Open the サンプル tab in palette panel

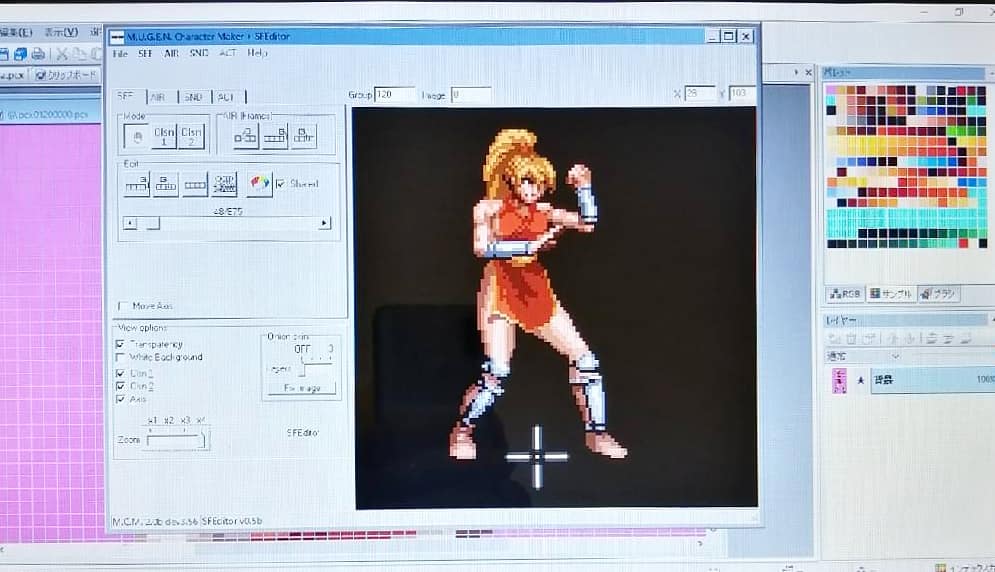[891, 294]
